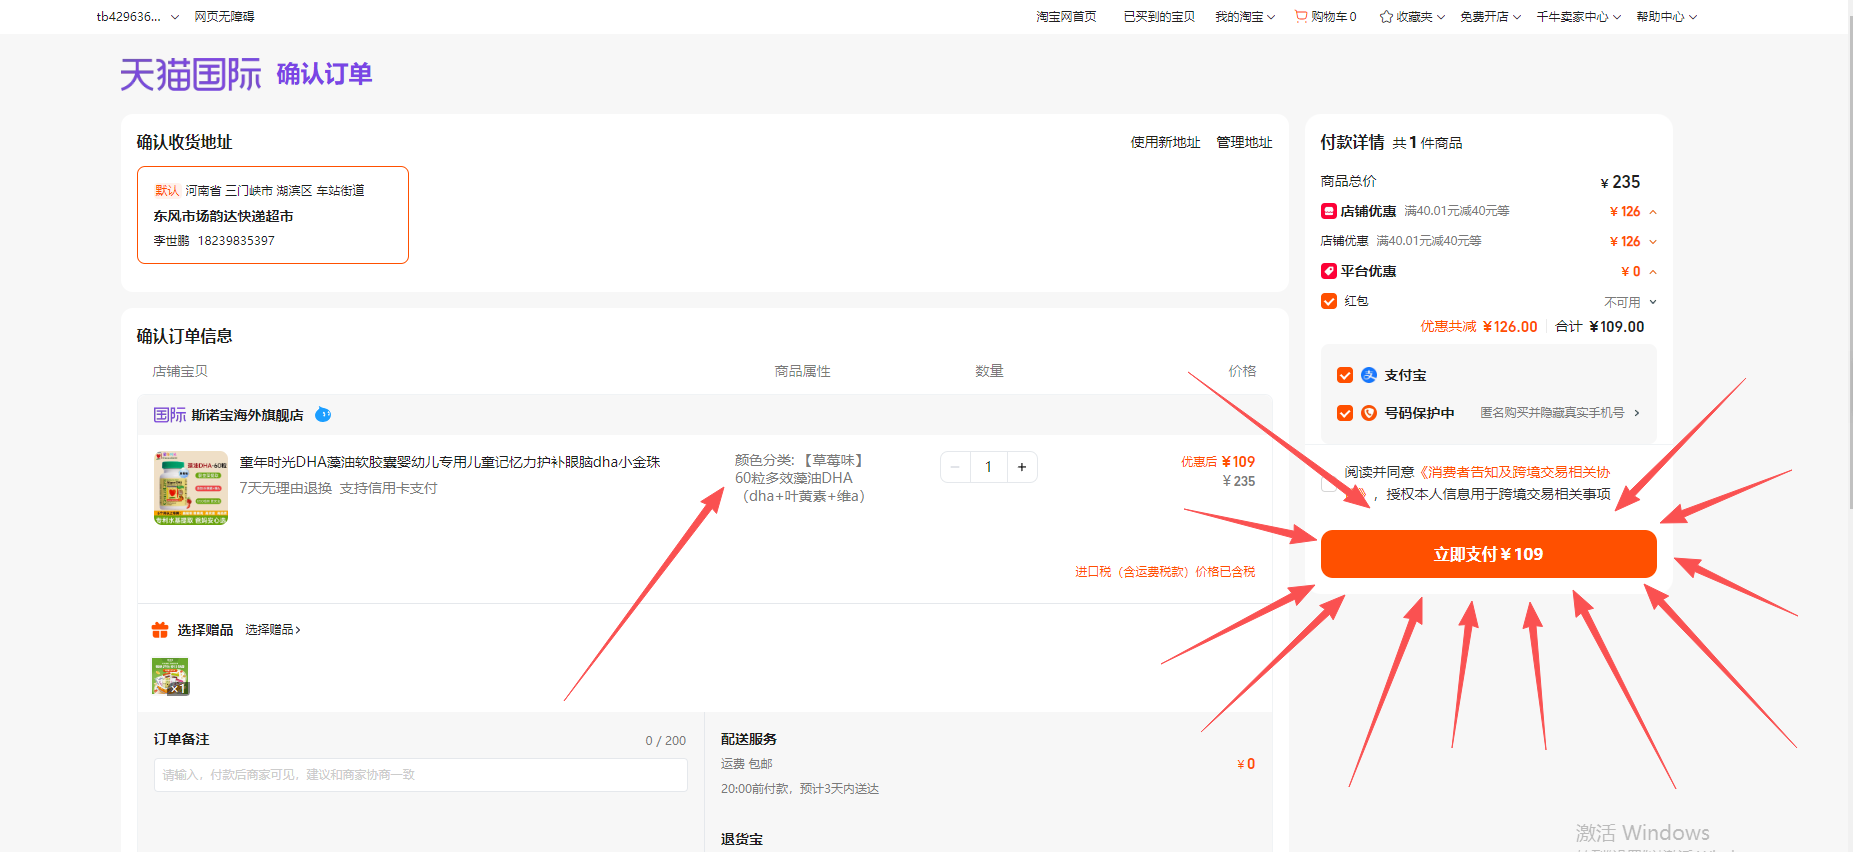This screenshot has height=852, width=1853.
Task: Open the product title 童年时光DHA藻油软胶囊 link
Action: coord(450,462)
